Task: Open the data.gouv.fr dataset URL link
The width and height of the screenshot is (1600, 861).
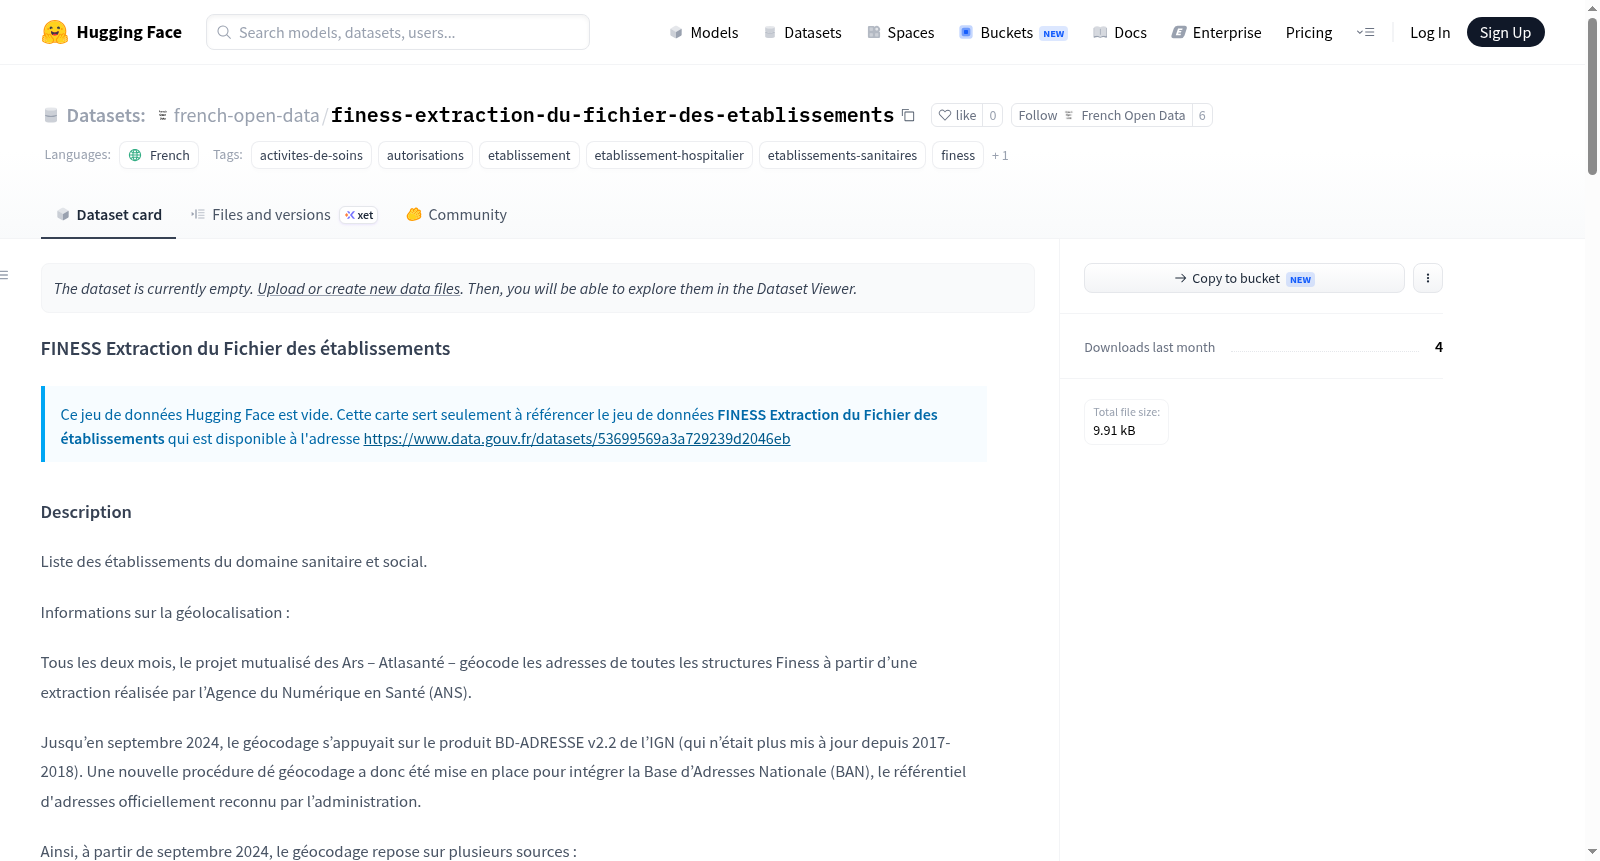Action: 577,438
